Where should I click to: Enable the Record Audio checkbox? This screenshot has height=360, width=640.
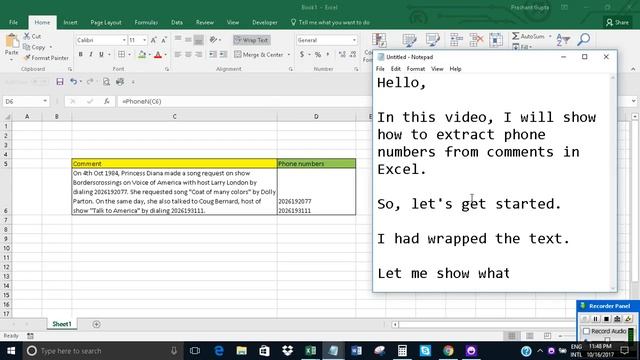[x=587, y=331]
